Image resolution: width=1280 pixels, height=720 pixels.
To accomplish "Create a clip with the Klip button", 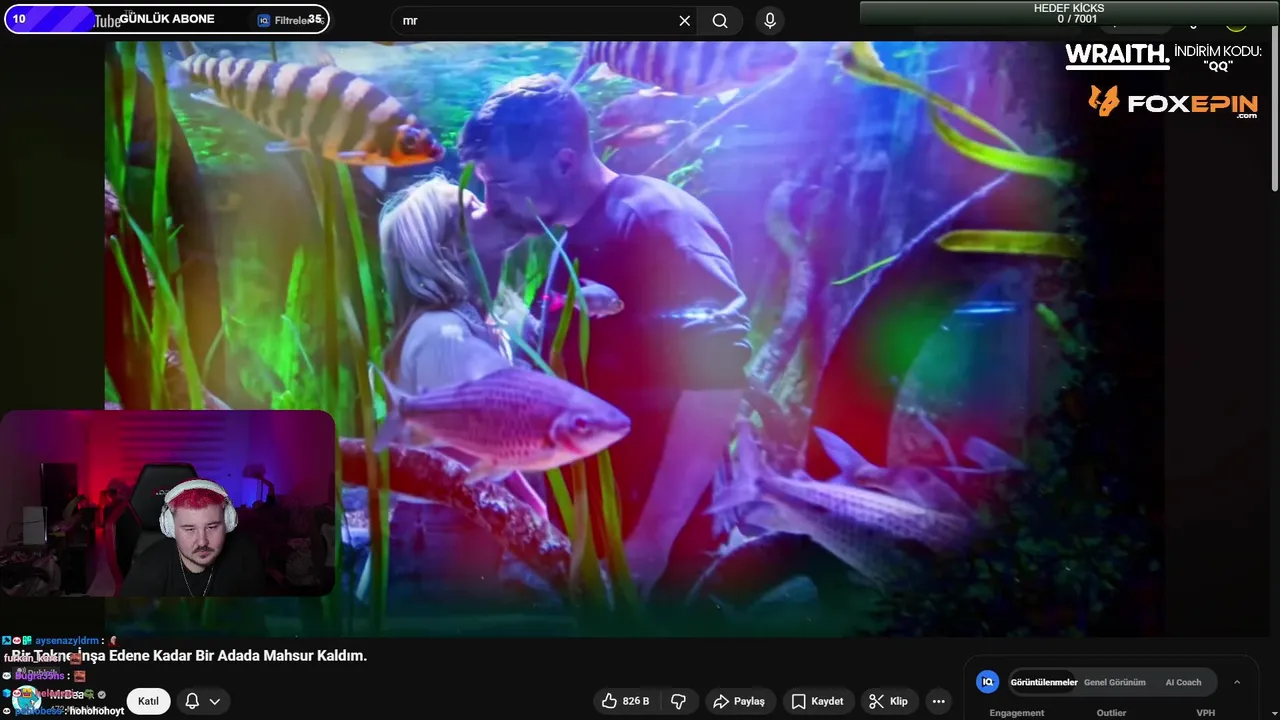I will pyautogui.click(x=888, y=701).
